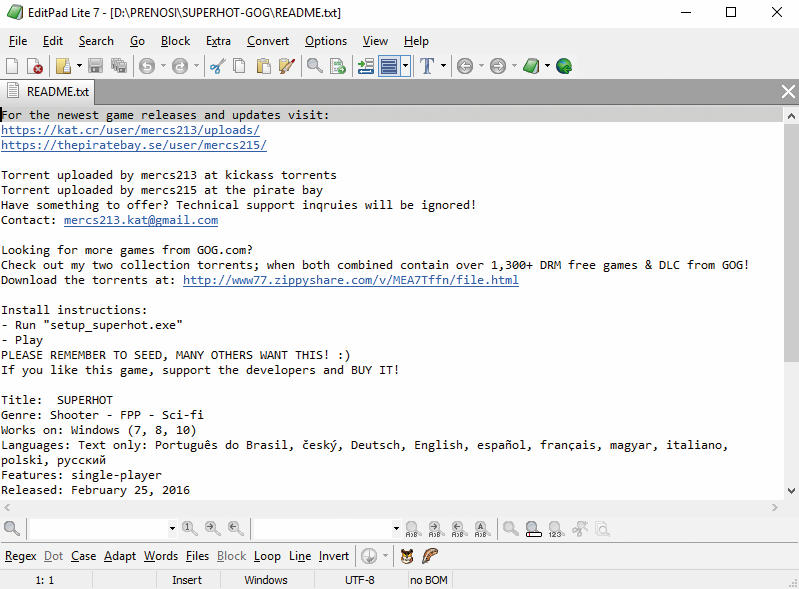
Task: Click inside the replacement text input field
Action: pos(322,528)
